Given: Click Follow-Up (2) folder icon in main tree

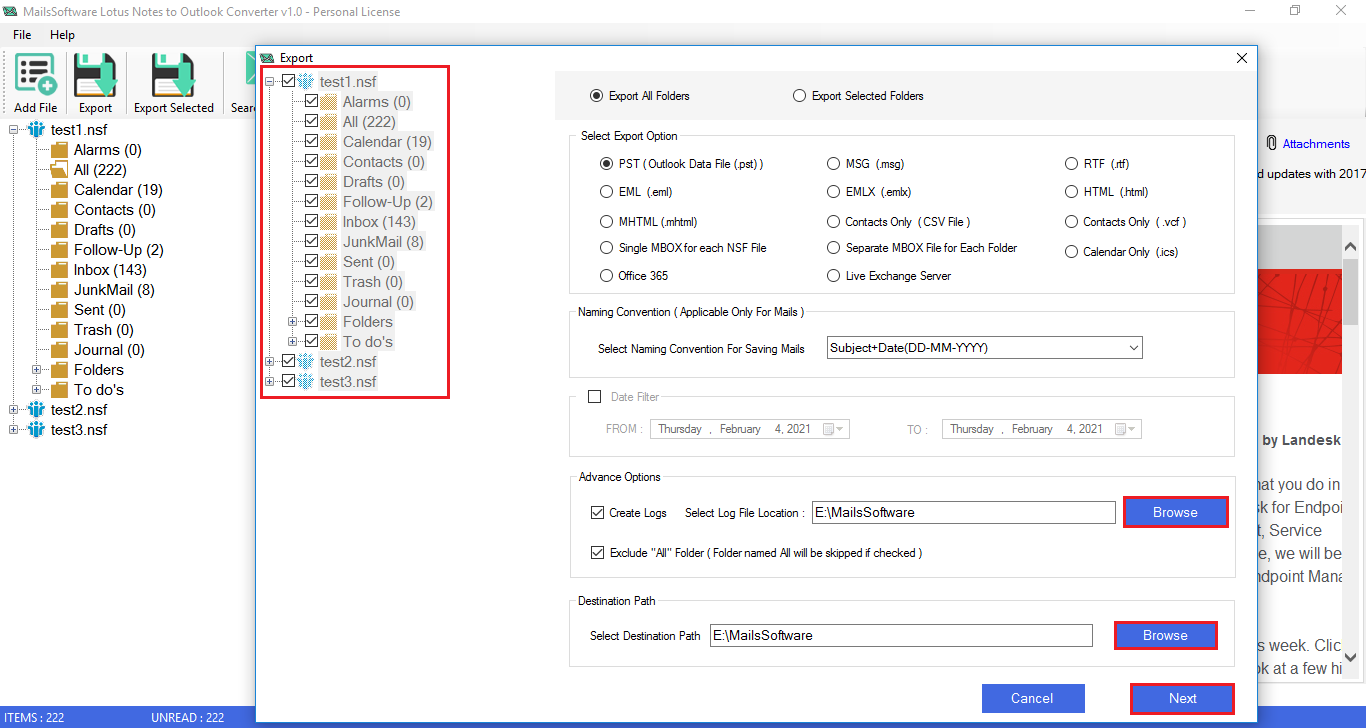Looking at the screenshot, I should 59,250.
